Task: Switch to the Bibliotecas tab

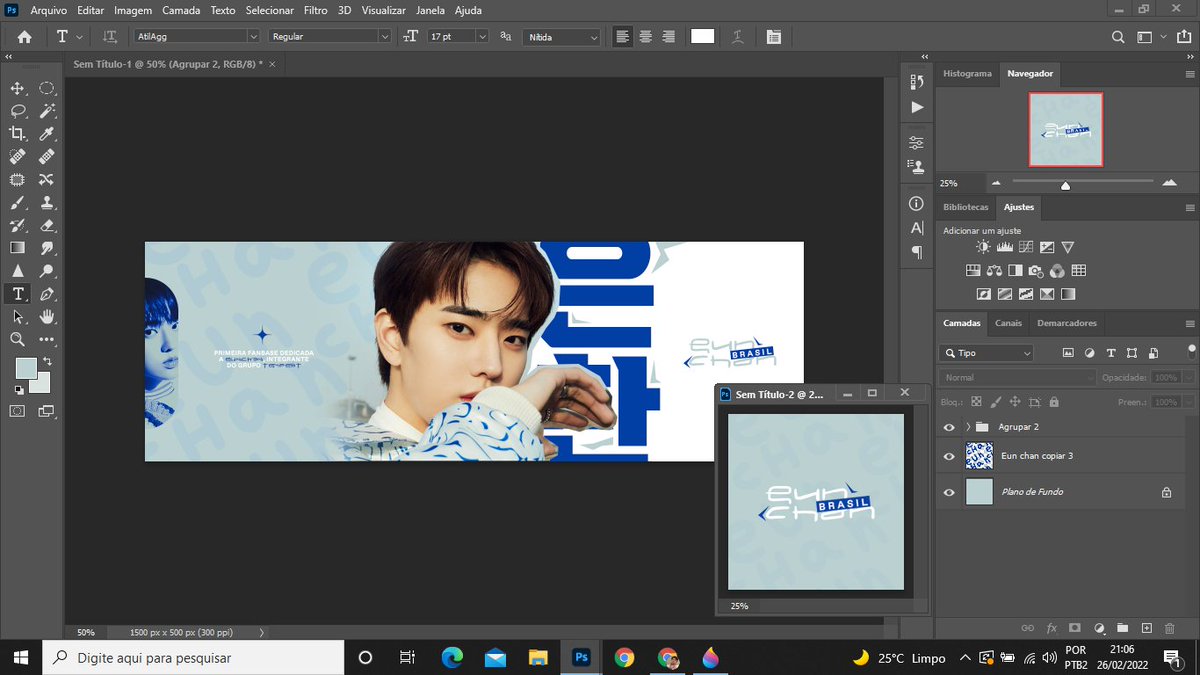Action: pyautogui.click(x=966, y=207)
